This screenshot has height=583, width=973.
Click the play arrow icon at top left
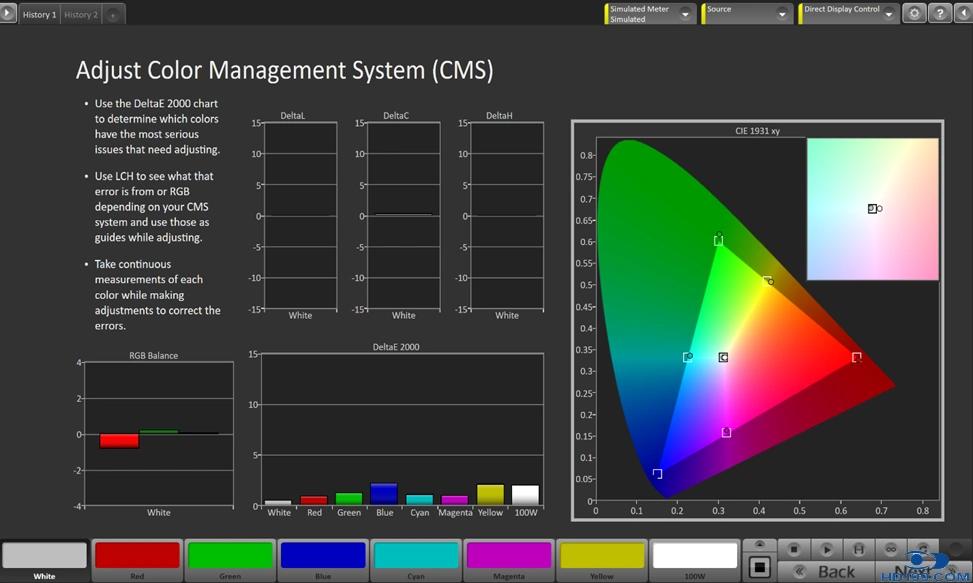click(x=8, y=14)
